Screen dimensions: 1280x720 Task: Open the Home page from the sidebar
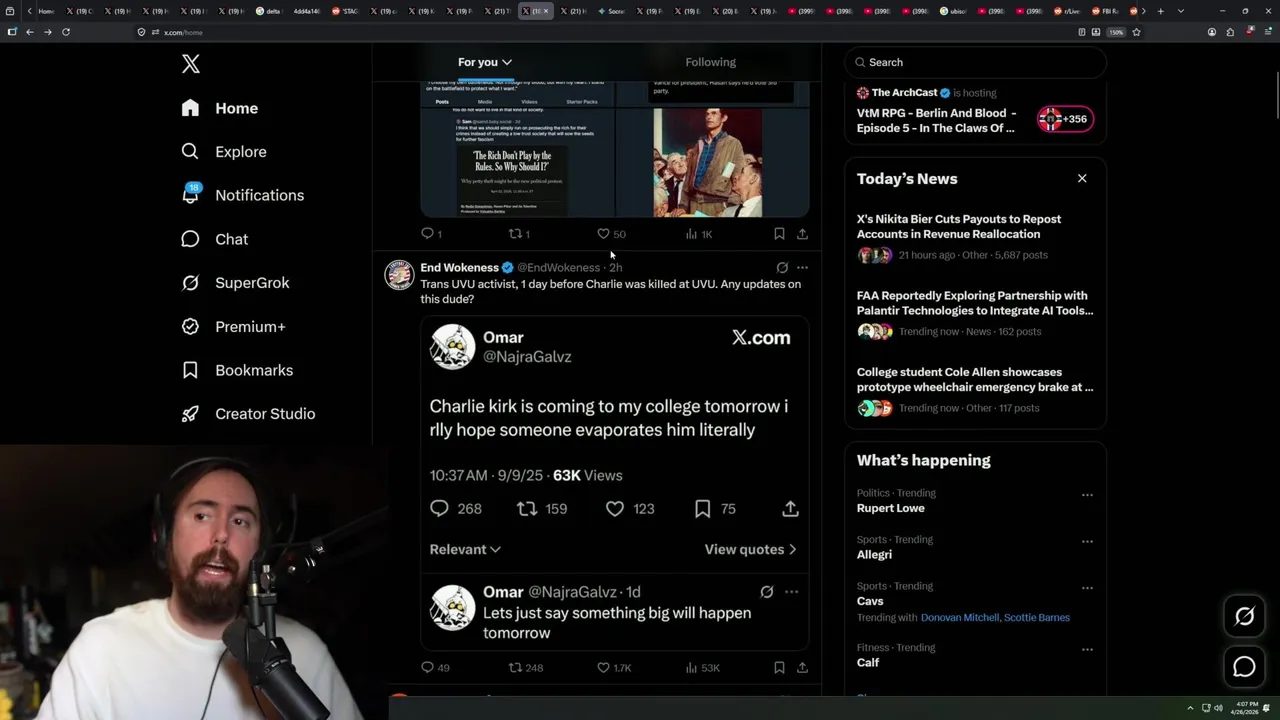[220, 108]
